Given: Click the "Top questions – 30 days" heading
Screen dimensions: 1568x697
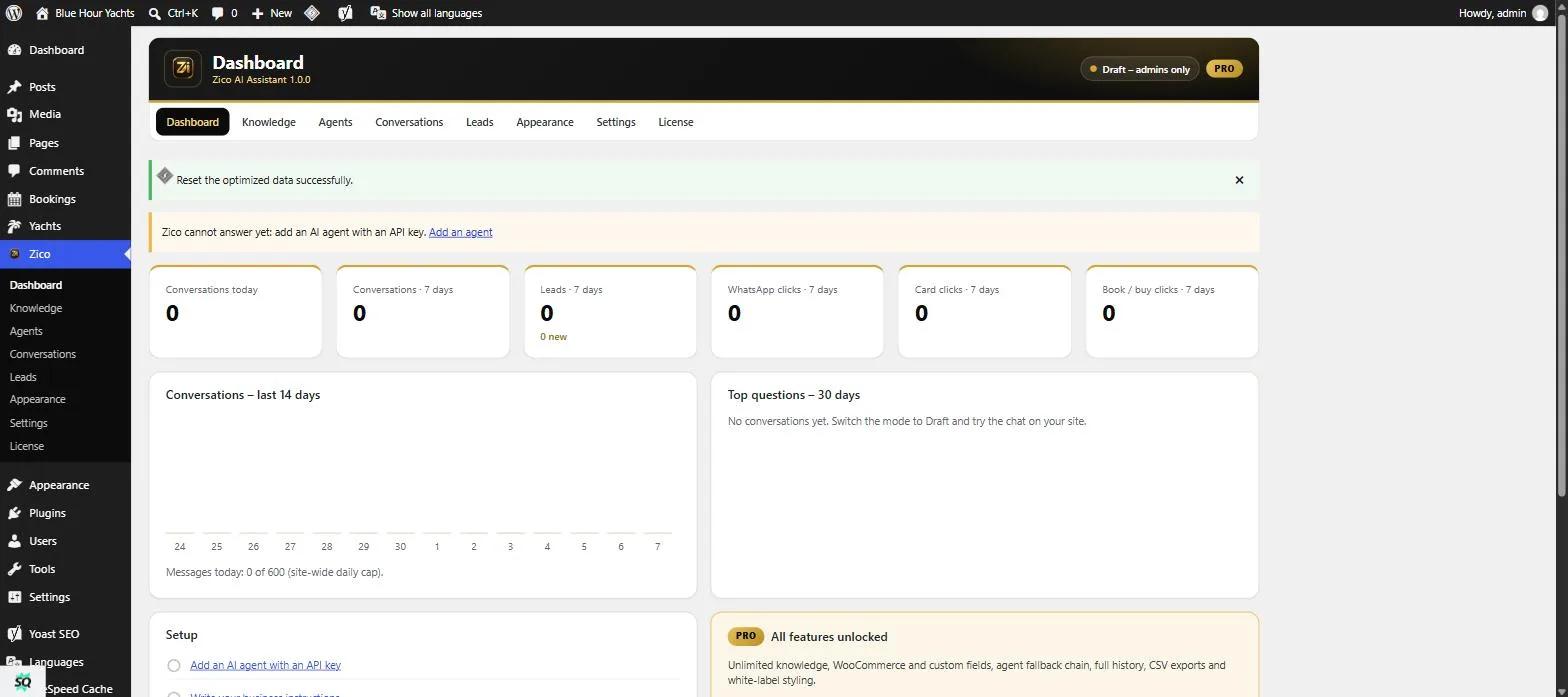Looking at the screenshot, I should coord(794,395).
